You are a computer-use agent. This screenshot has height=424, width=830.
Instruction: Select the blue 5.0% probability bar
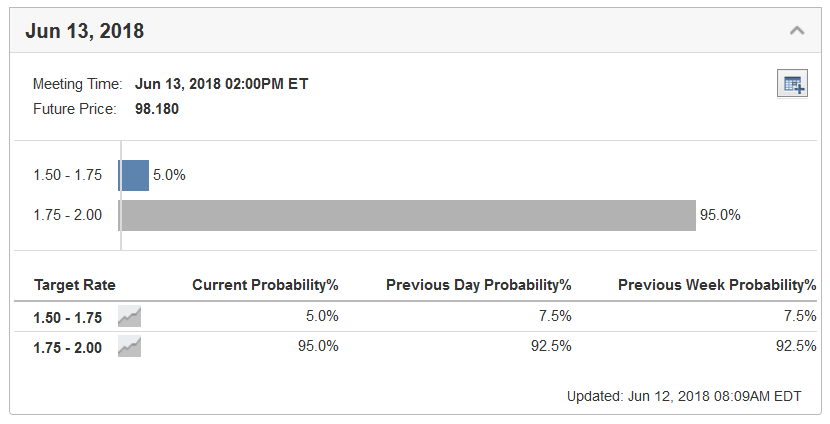point(134,175)
